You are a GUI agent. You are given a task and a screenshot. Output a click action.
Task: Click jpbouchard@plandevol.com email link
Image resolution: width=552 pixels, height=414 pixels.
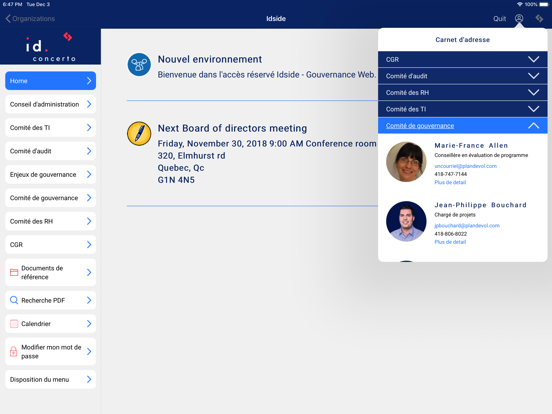tap(467, 225)
